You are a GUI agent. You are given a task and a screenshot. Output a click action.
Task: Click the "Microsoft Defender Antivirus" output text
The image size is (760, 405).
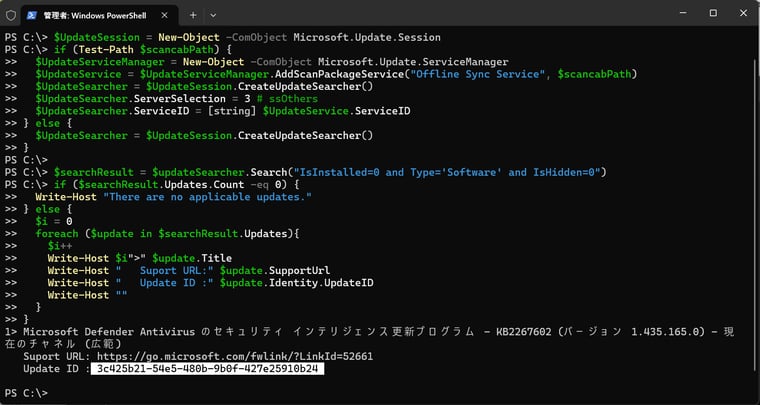(x=109, y=332)
